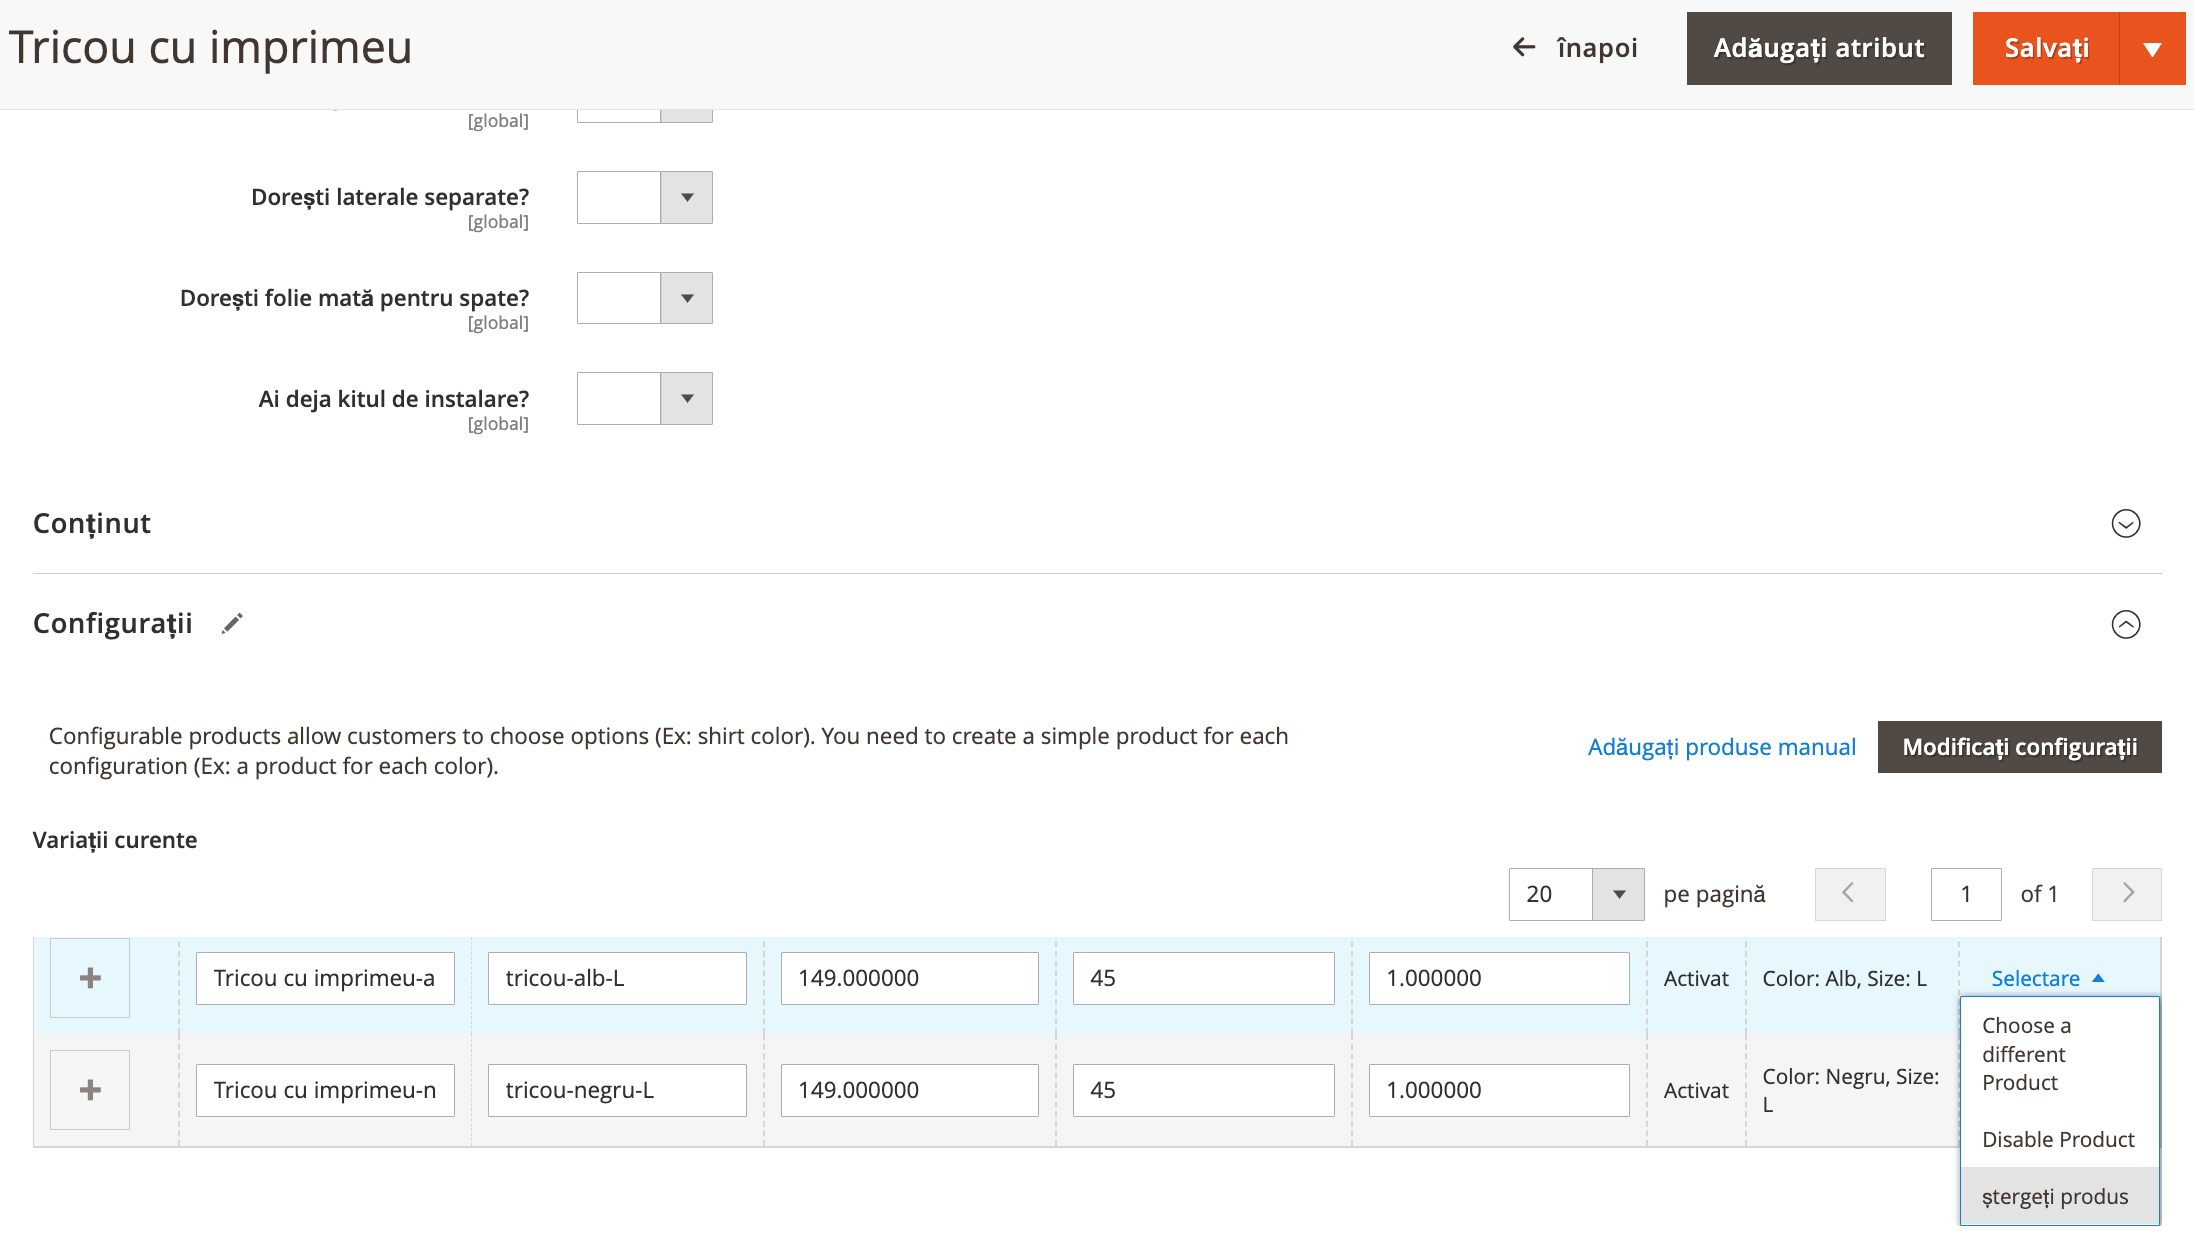Click the plus icon for tricou-alb-L row
The width and height of the screenshot is (2194, 1246).
pyautogui.click(x=90, y=978)
